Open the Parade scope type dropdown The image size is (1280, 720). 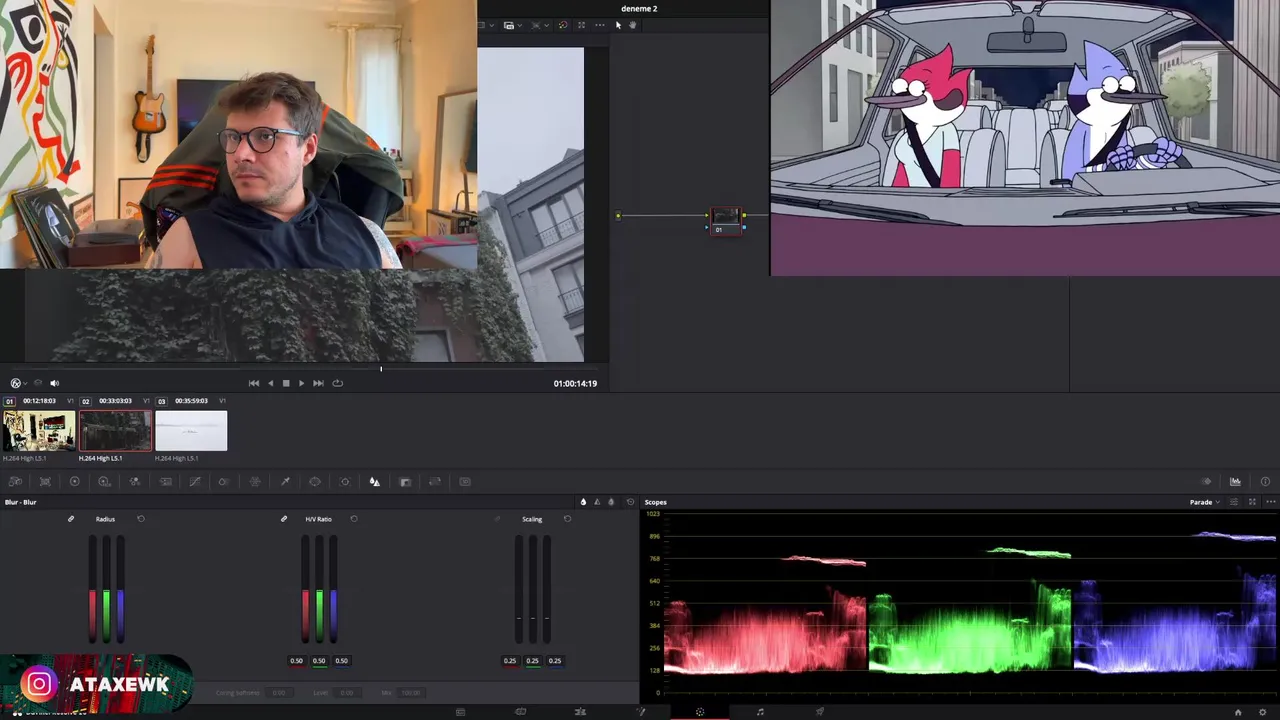(x=1204, y=502)
